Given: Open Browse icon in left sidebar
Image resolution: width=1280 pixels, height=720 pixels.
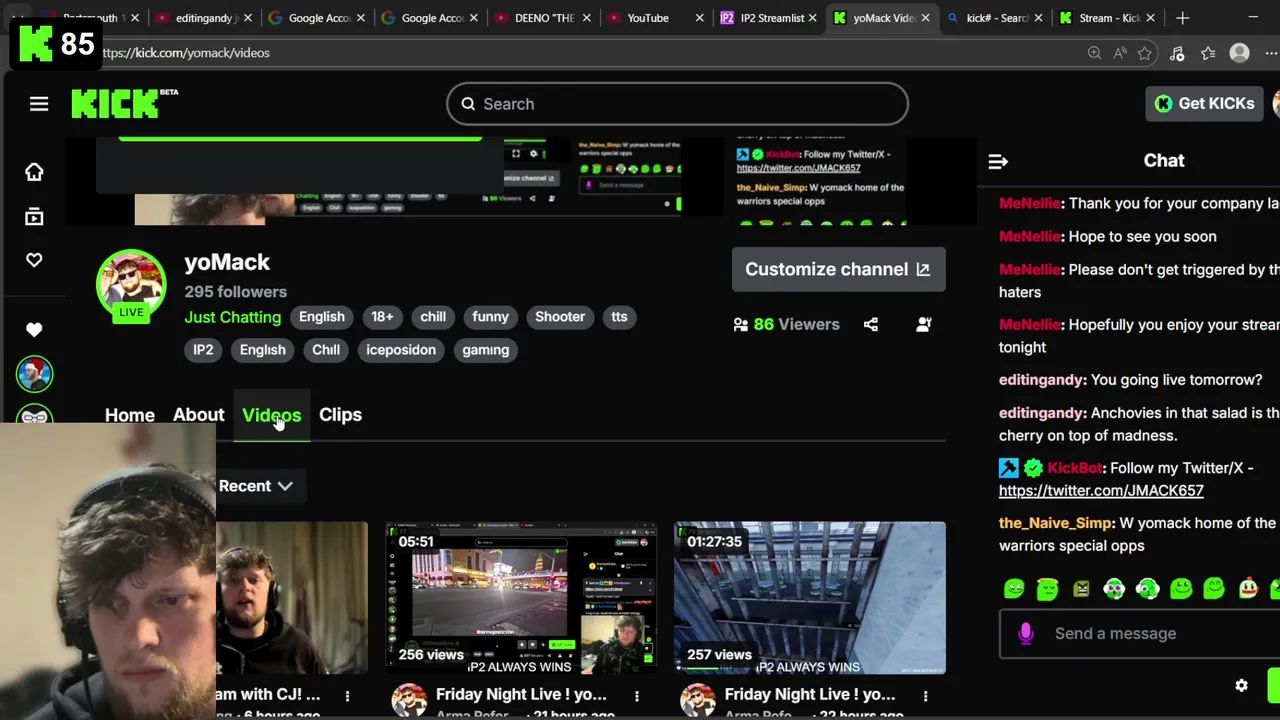Looking at the screenshot, I should pyautogui.click(x=34, y=216).
